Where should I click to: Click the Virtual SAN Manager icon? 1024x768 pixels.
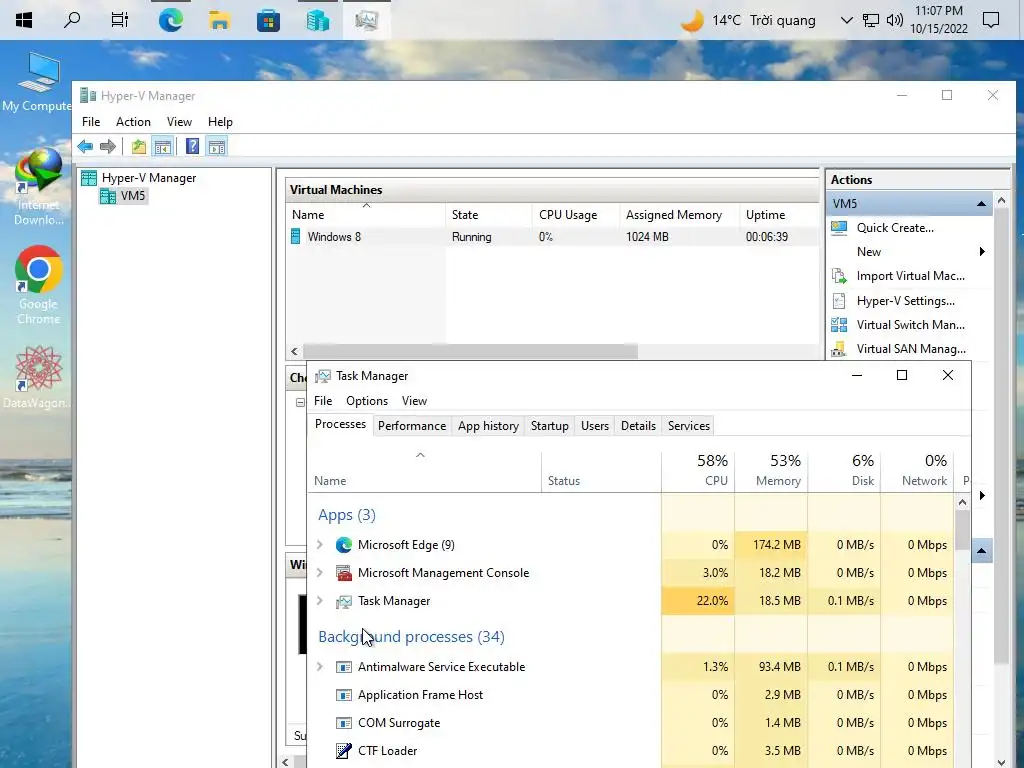(839, 349)
